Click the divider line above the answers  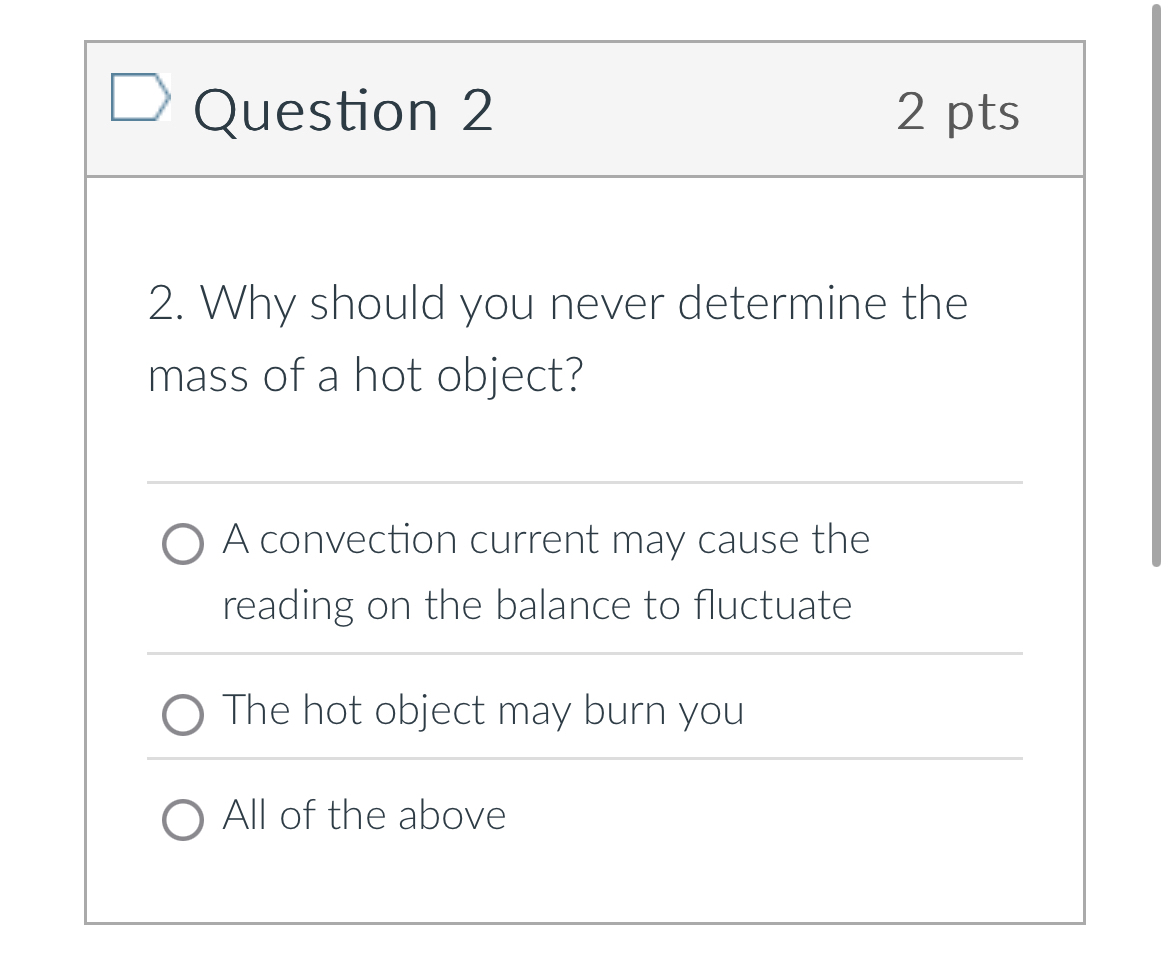point(584,483)
